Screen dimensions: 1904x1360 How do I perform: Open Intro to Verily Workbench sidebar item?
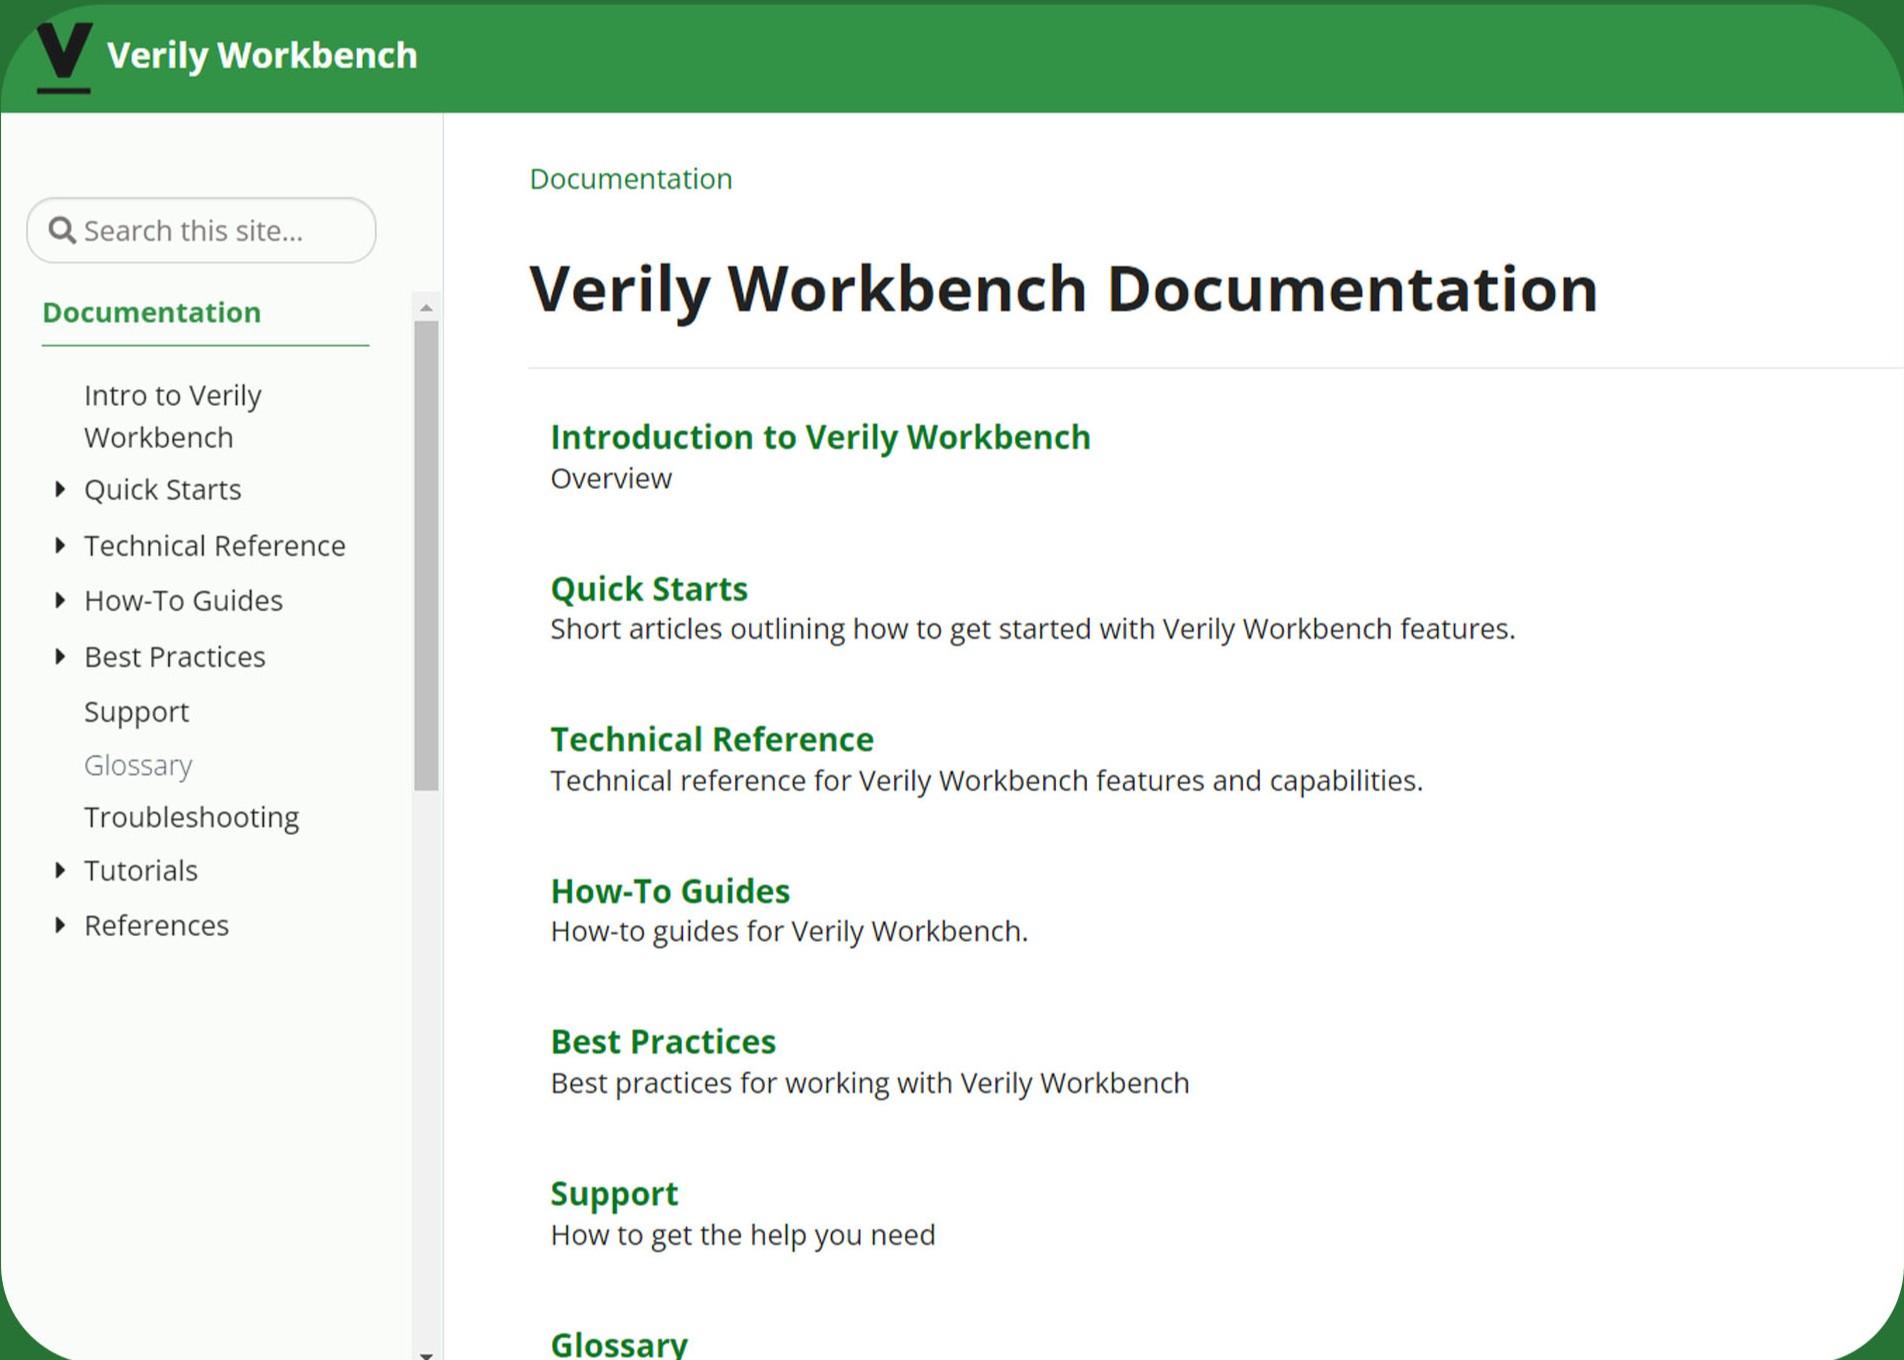pyautogui.click(x=173, y=416)
